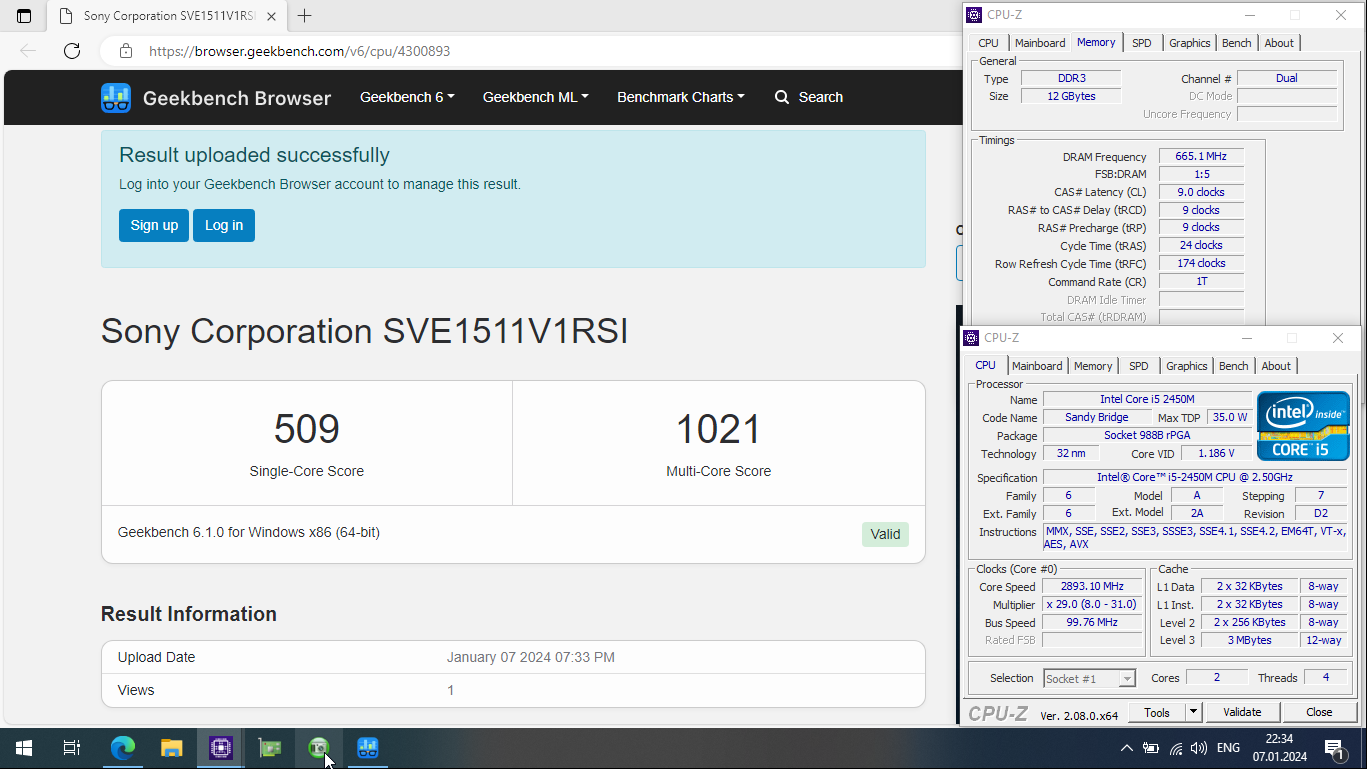Click the Close button in CPU-Z
The height and width of the screenshot is (769, 1367).
[x=1319, y=712]
